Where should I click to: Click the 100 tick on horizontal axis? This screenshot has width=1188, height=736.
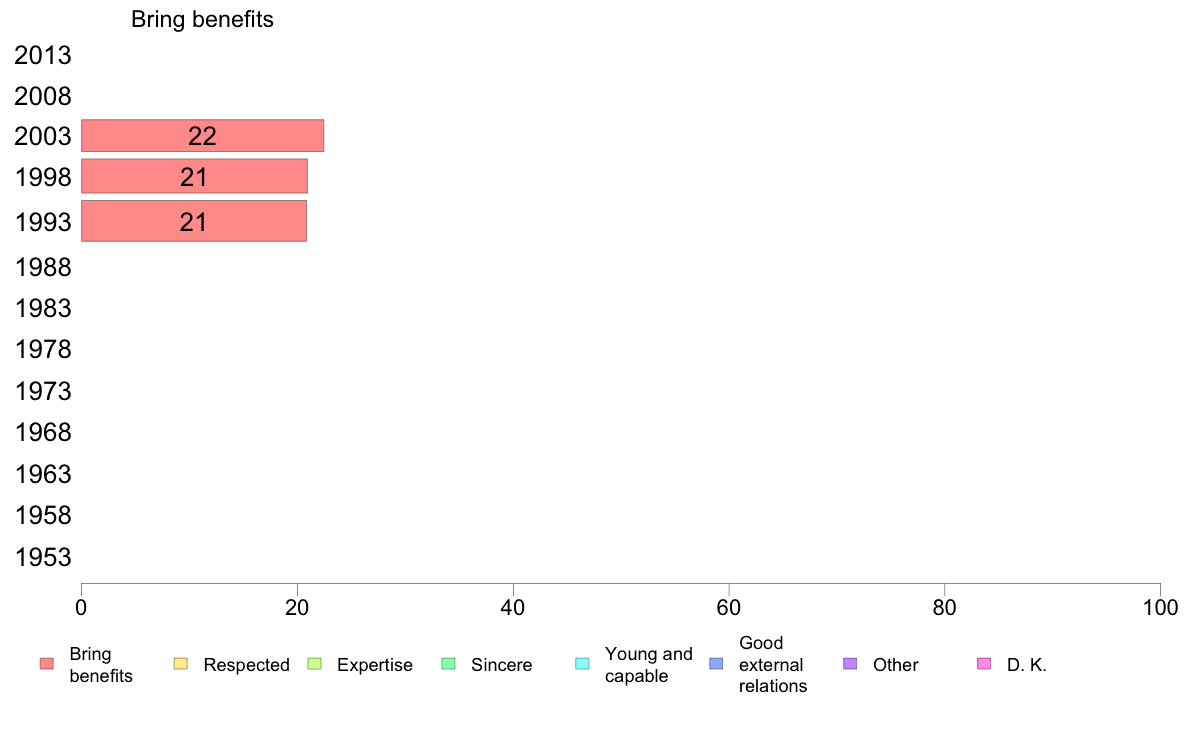(1160, 608)
